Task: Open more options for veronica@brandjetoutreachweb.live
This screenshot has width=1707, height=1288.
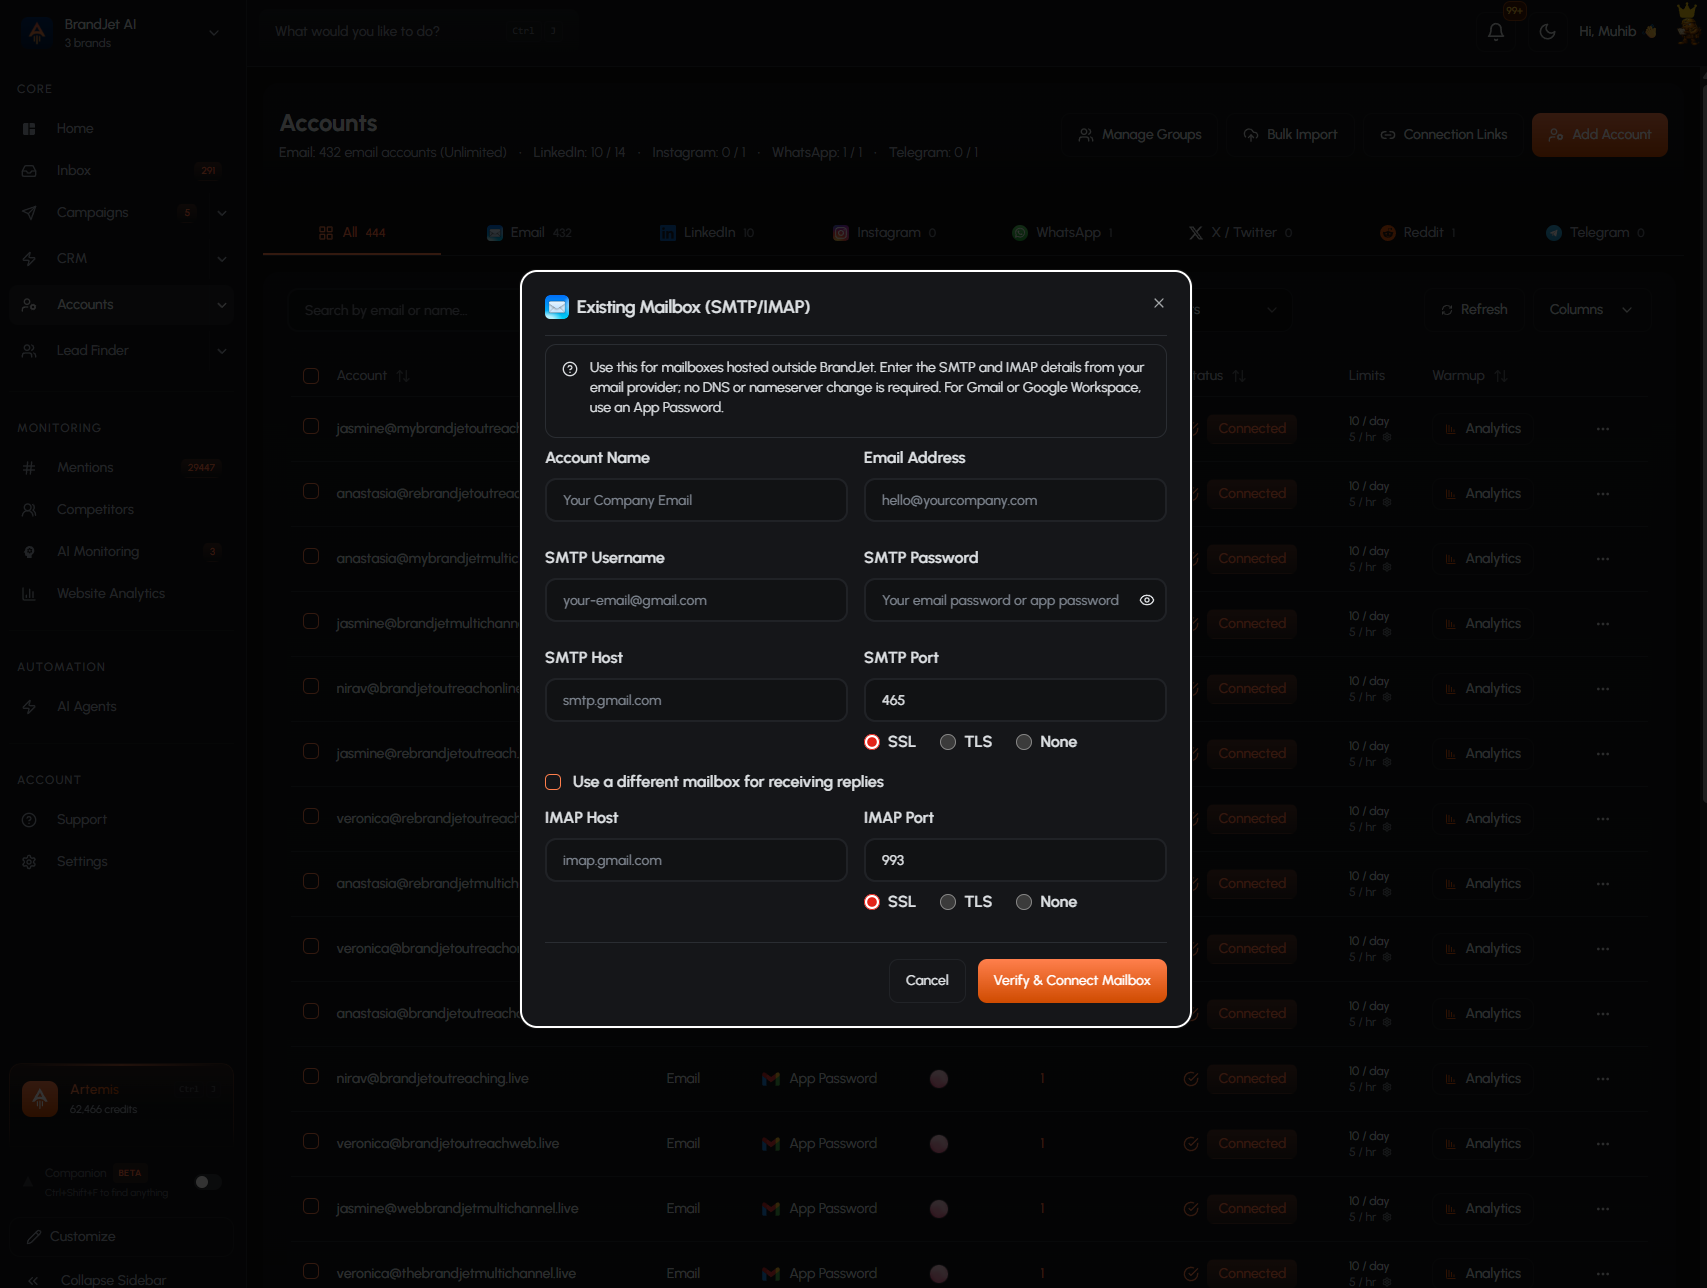Action: tap(1603, 1144)
